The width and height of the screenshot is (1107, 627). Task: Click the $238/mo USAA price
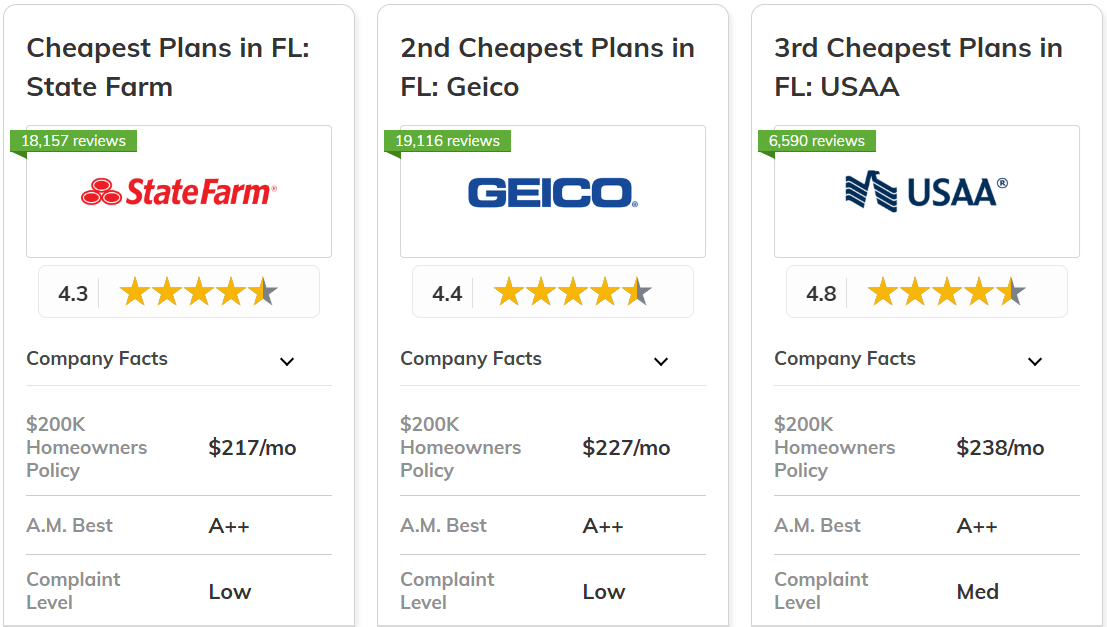(x=1000, y=448)
